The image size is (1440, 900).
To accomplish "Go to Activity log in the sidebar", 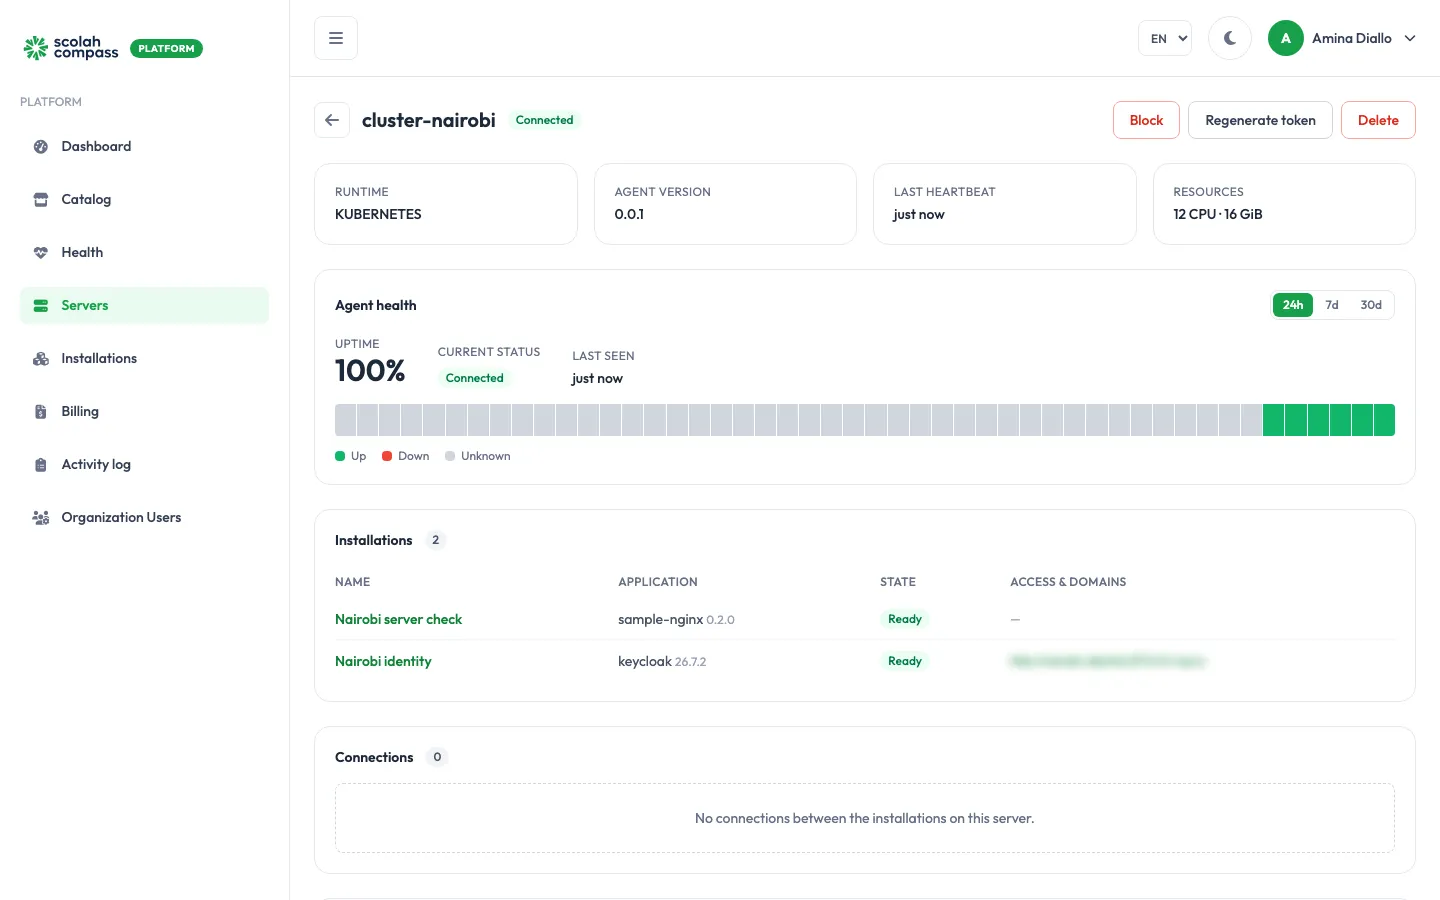I will [x=144, y=465].
